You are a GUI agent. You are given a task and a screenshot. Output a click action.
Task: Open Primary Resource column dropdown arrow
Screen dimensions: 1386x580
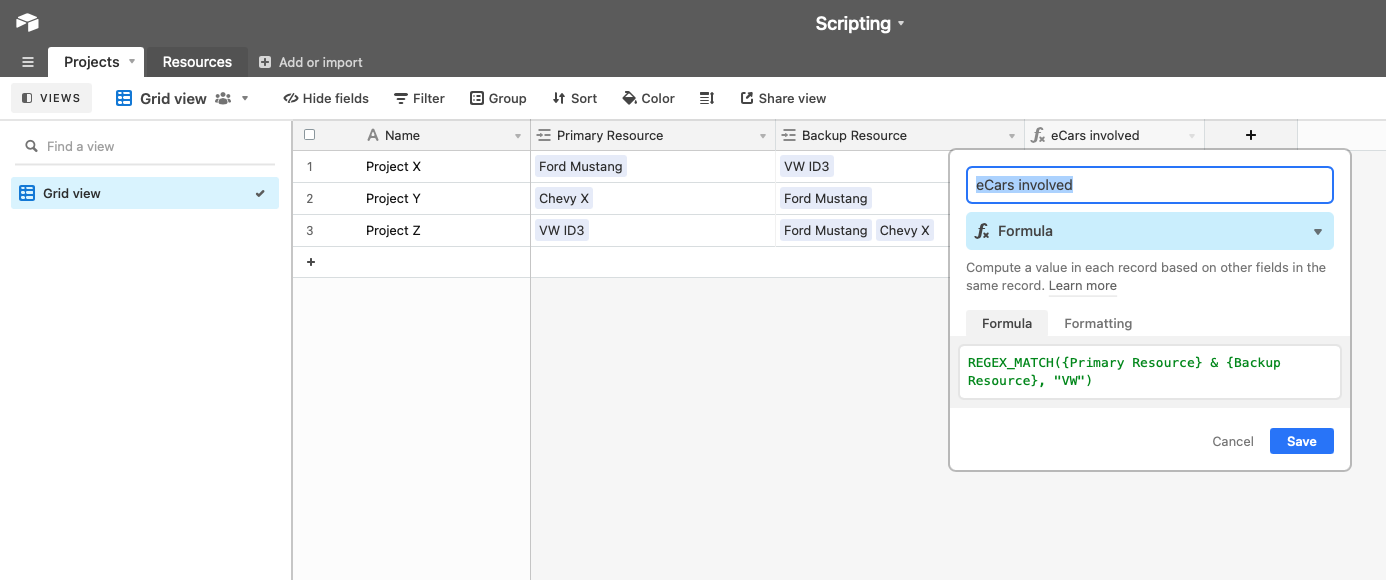764,136
